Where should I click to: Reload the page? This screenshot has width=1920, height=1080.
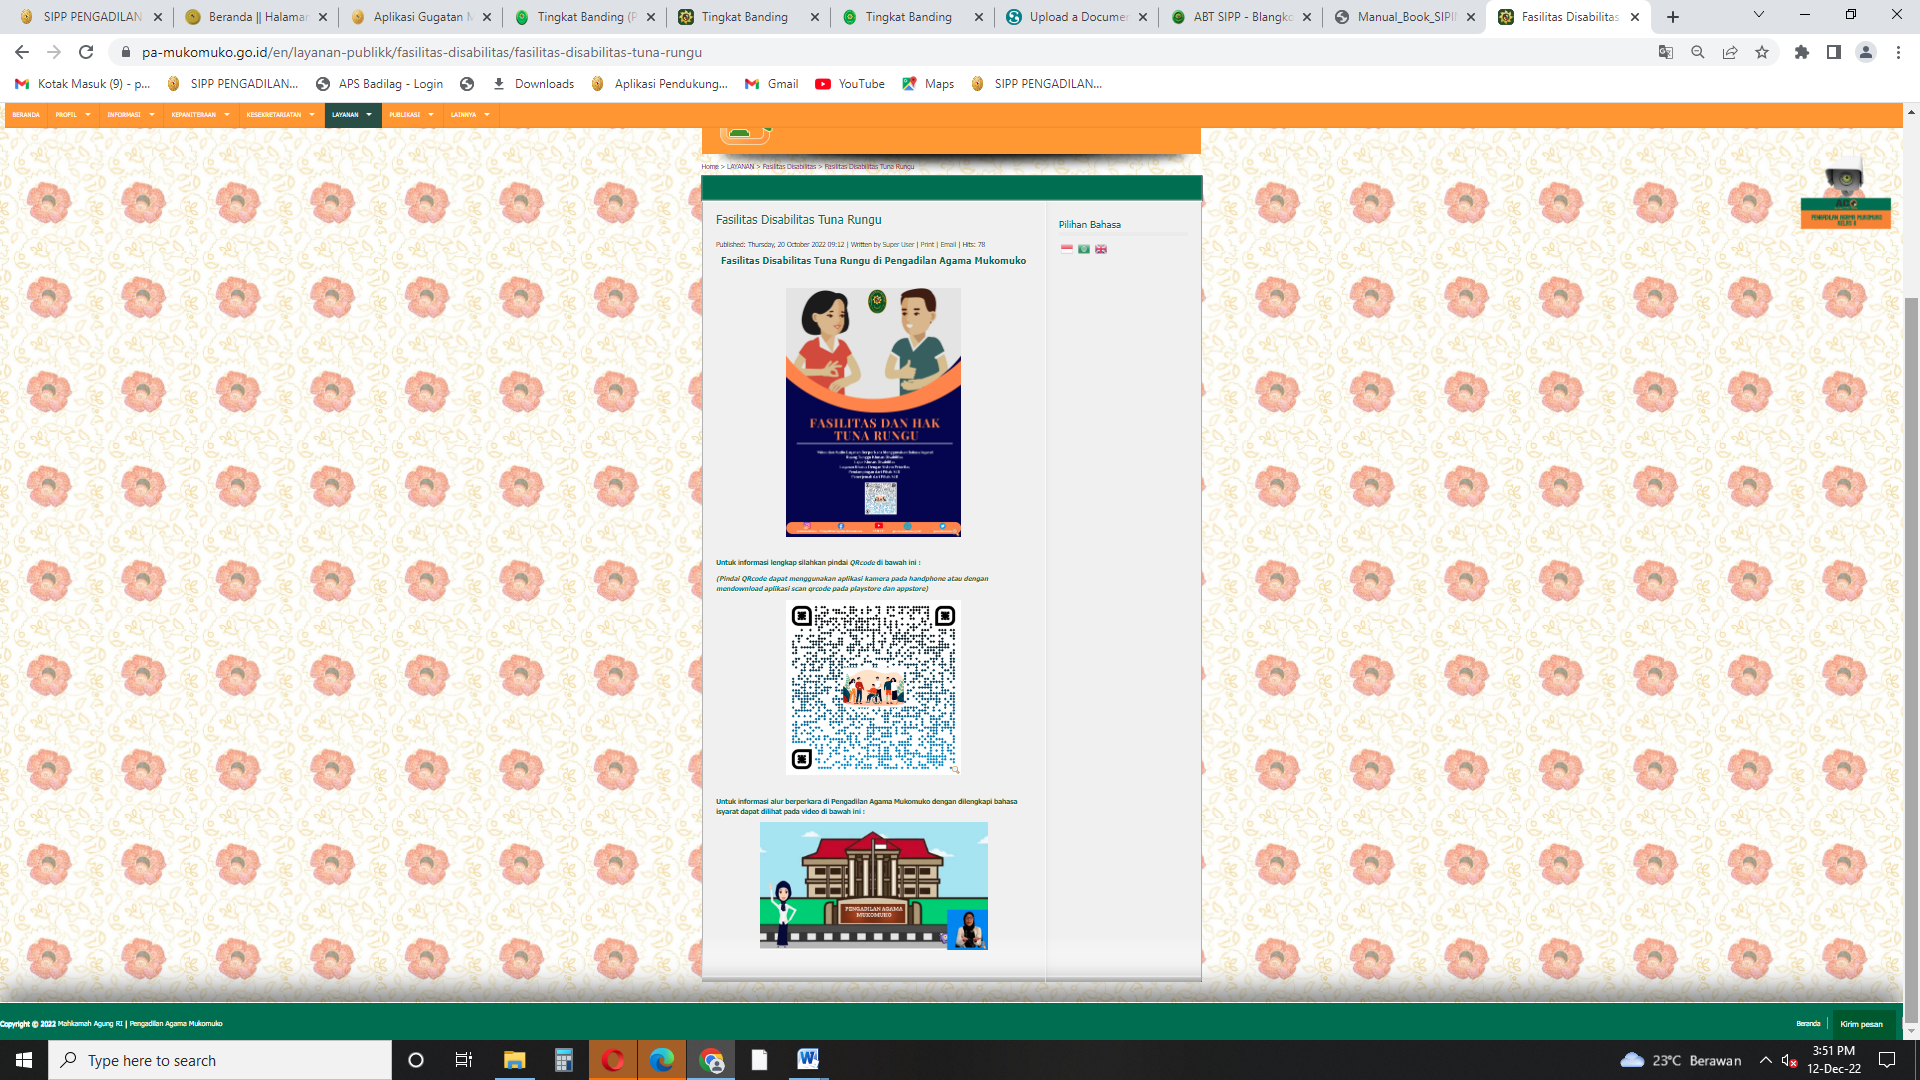coord(86,52)
